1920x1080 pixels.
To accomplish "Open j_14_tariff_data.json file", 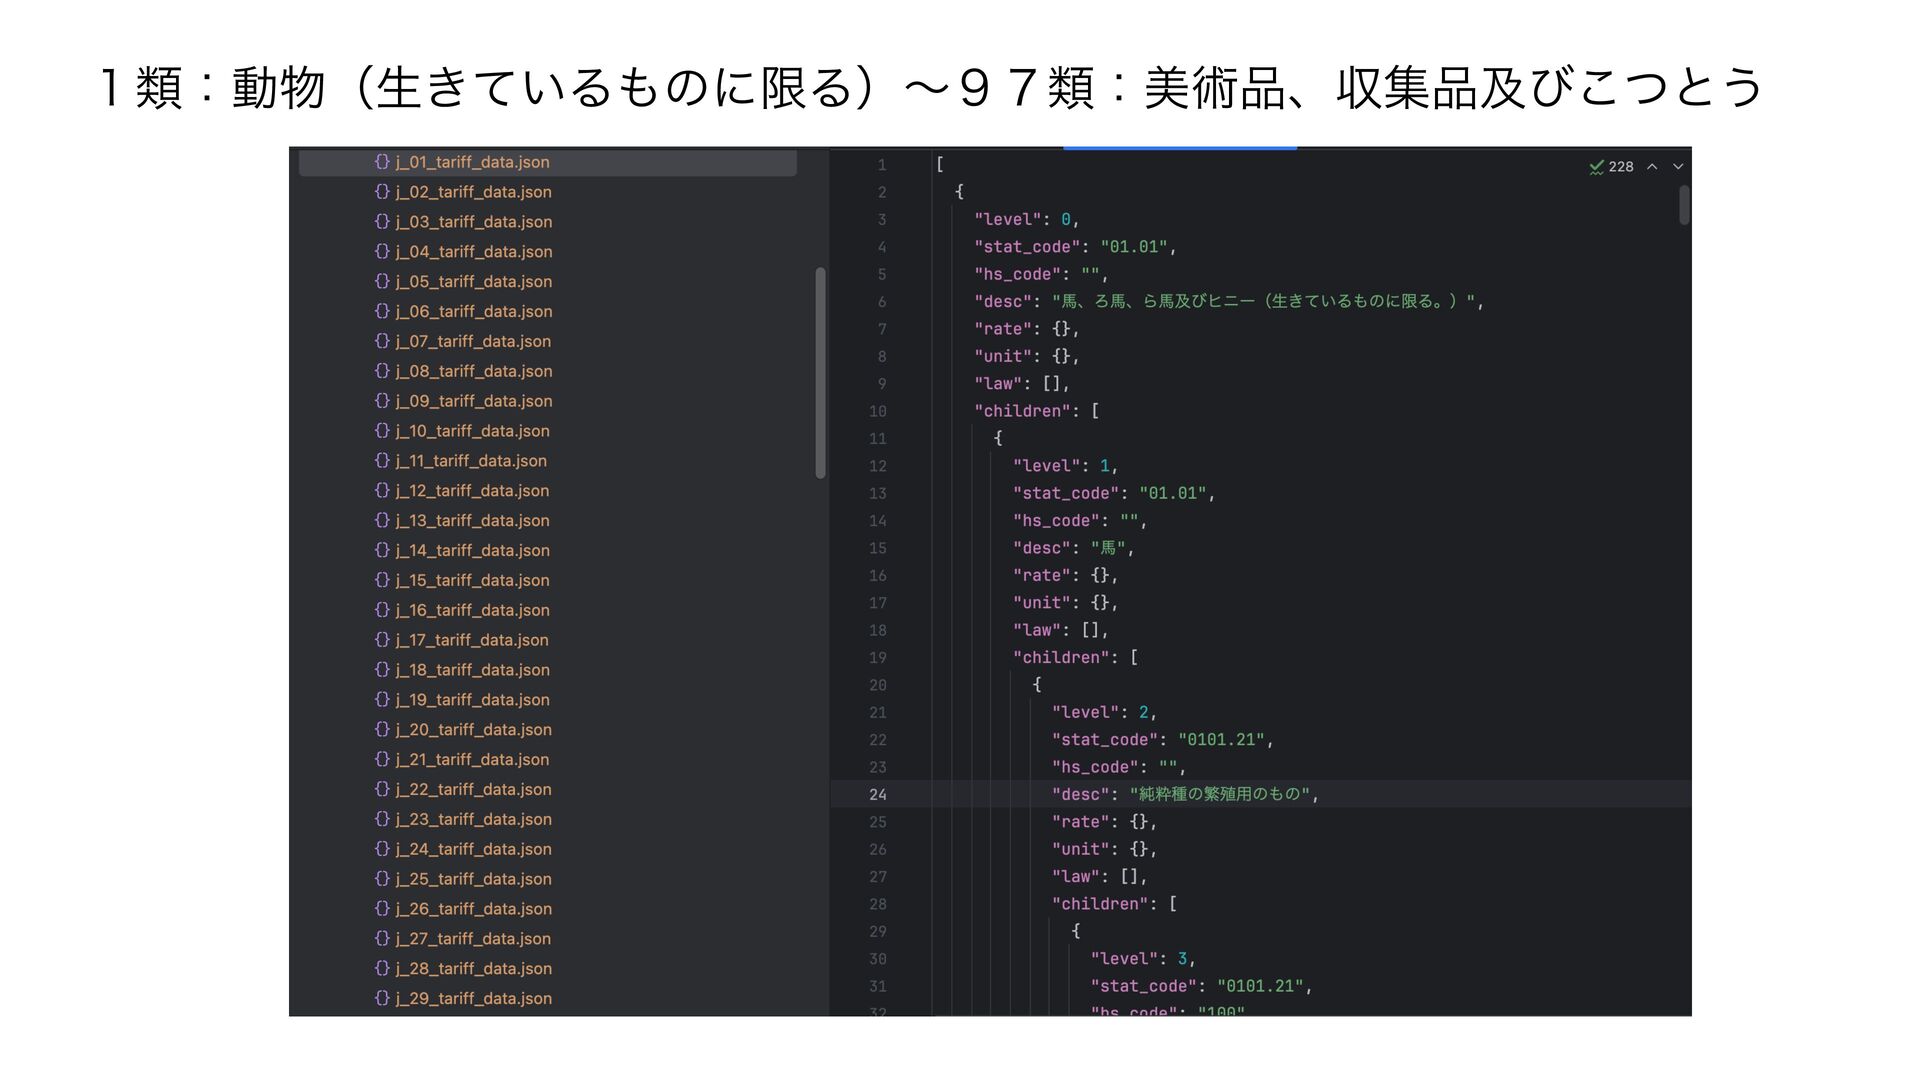I will [462, 551].
